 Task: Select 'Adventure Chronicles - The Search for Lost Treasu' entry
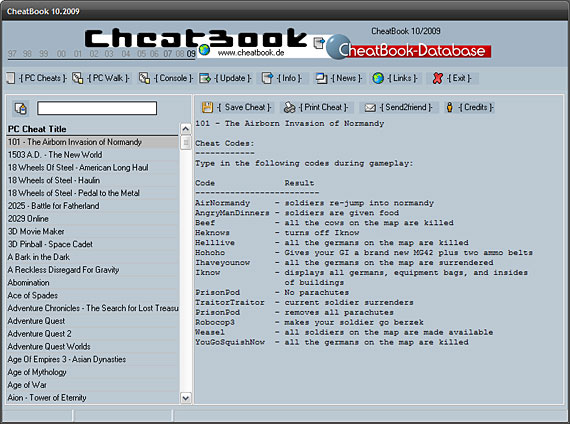click(92, 308)
